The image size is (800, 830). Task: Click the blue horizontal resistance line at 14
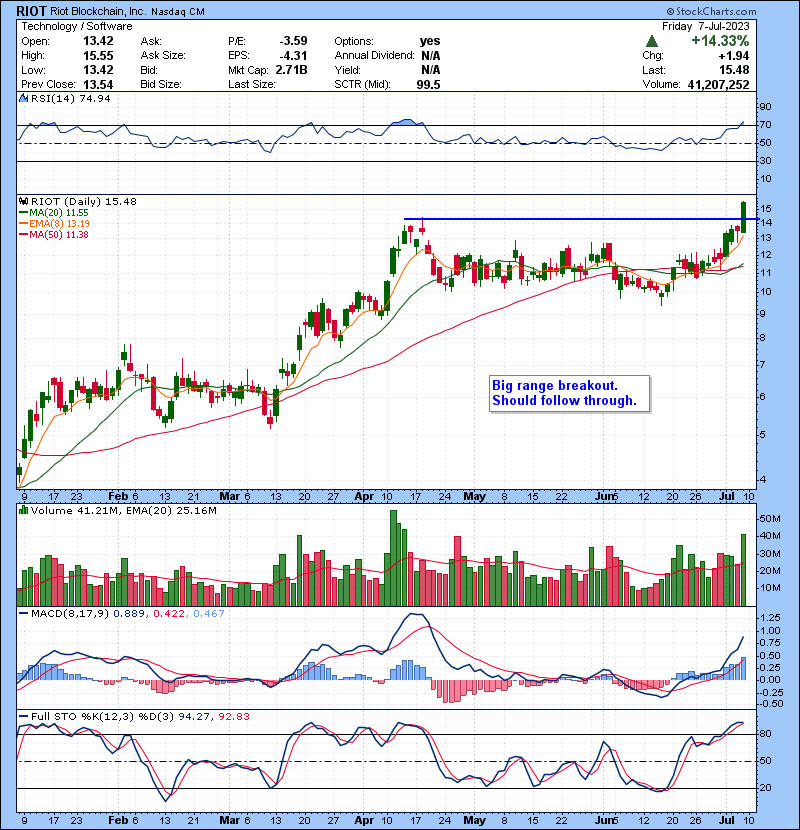[x=581, y=219]
